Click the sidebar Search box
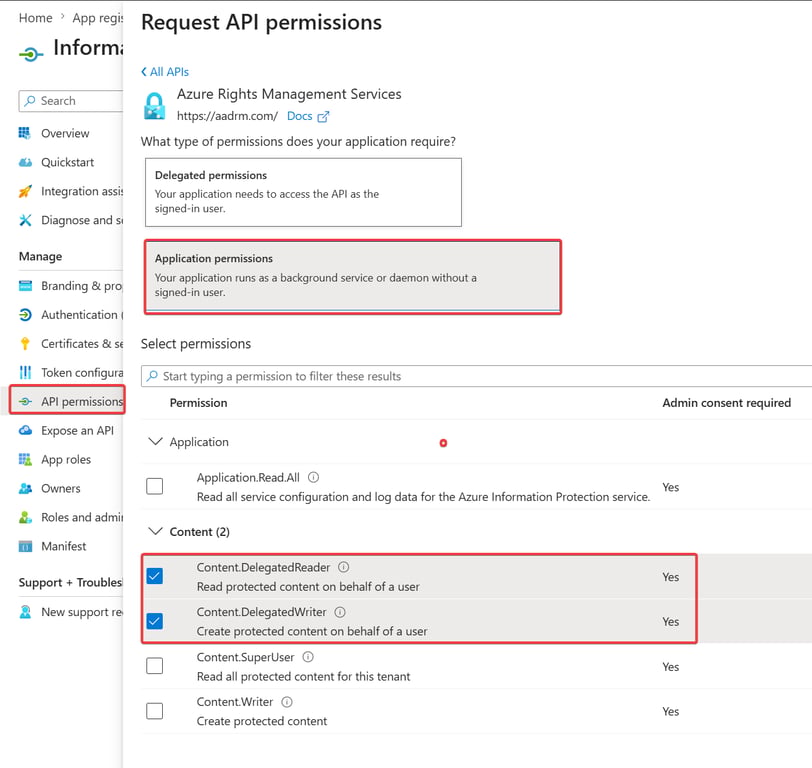812x768 pixels. 71,100
